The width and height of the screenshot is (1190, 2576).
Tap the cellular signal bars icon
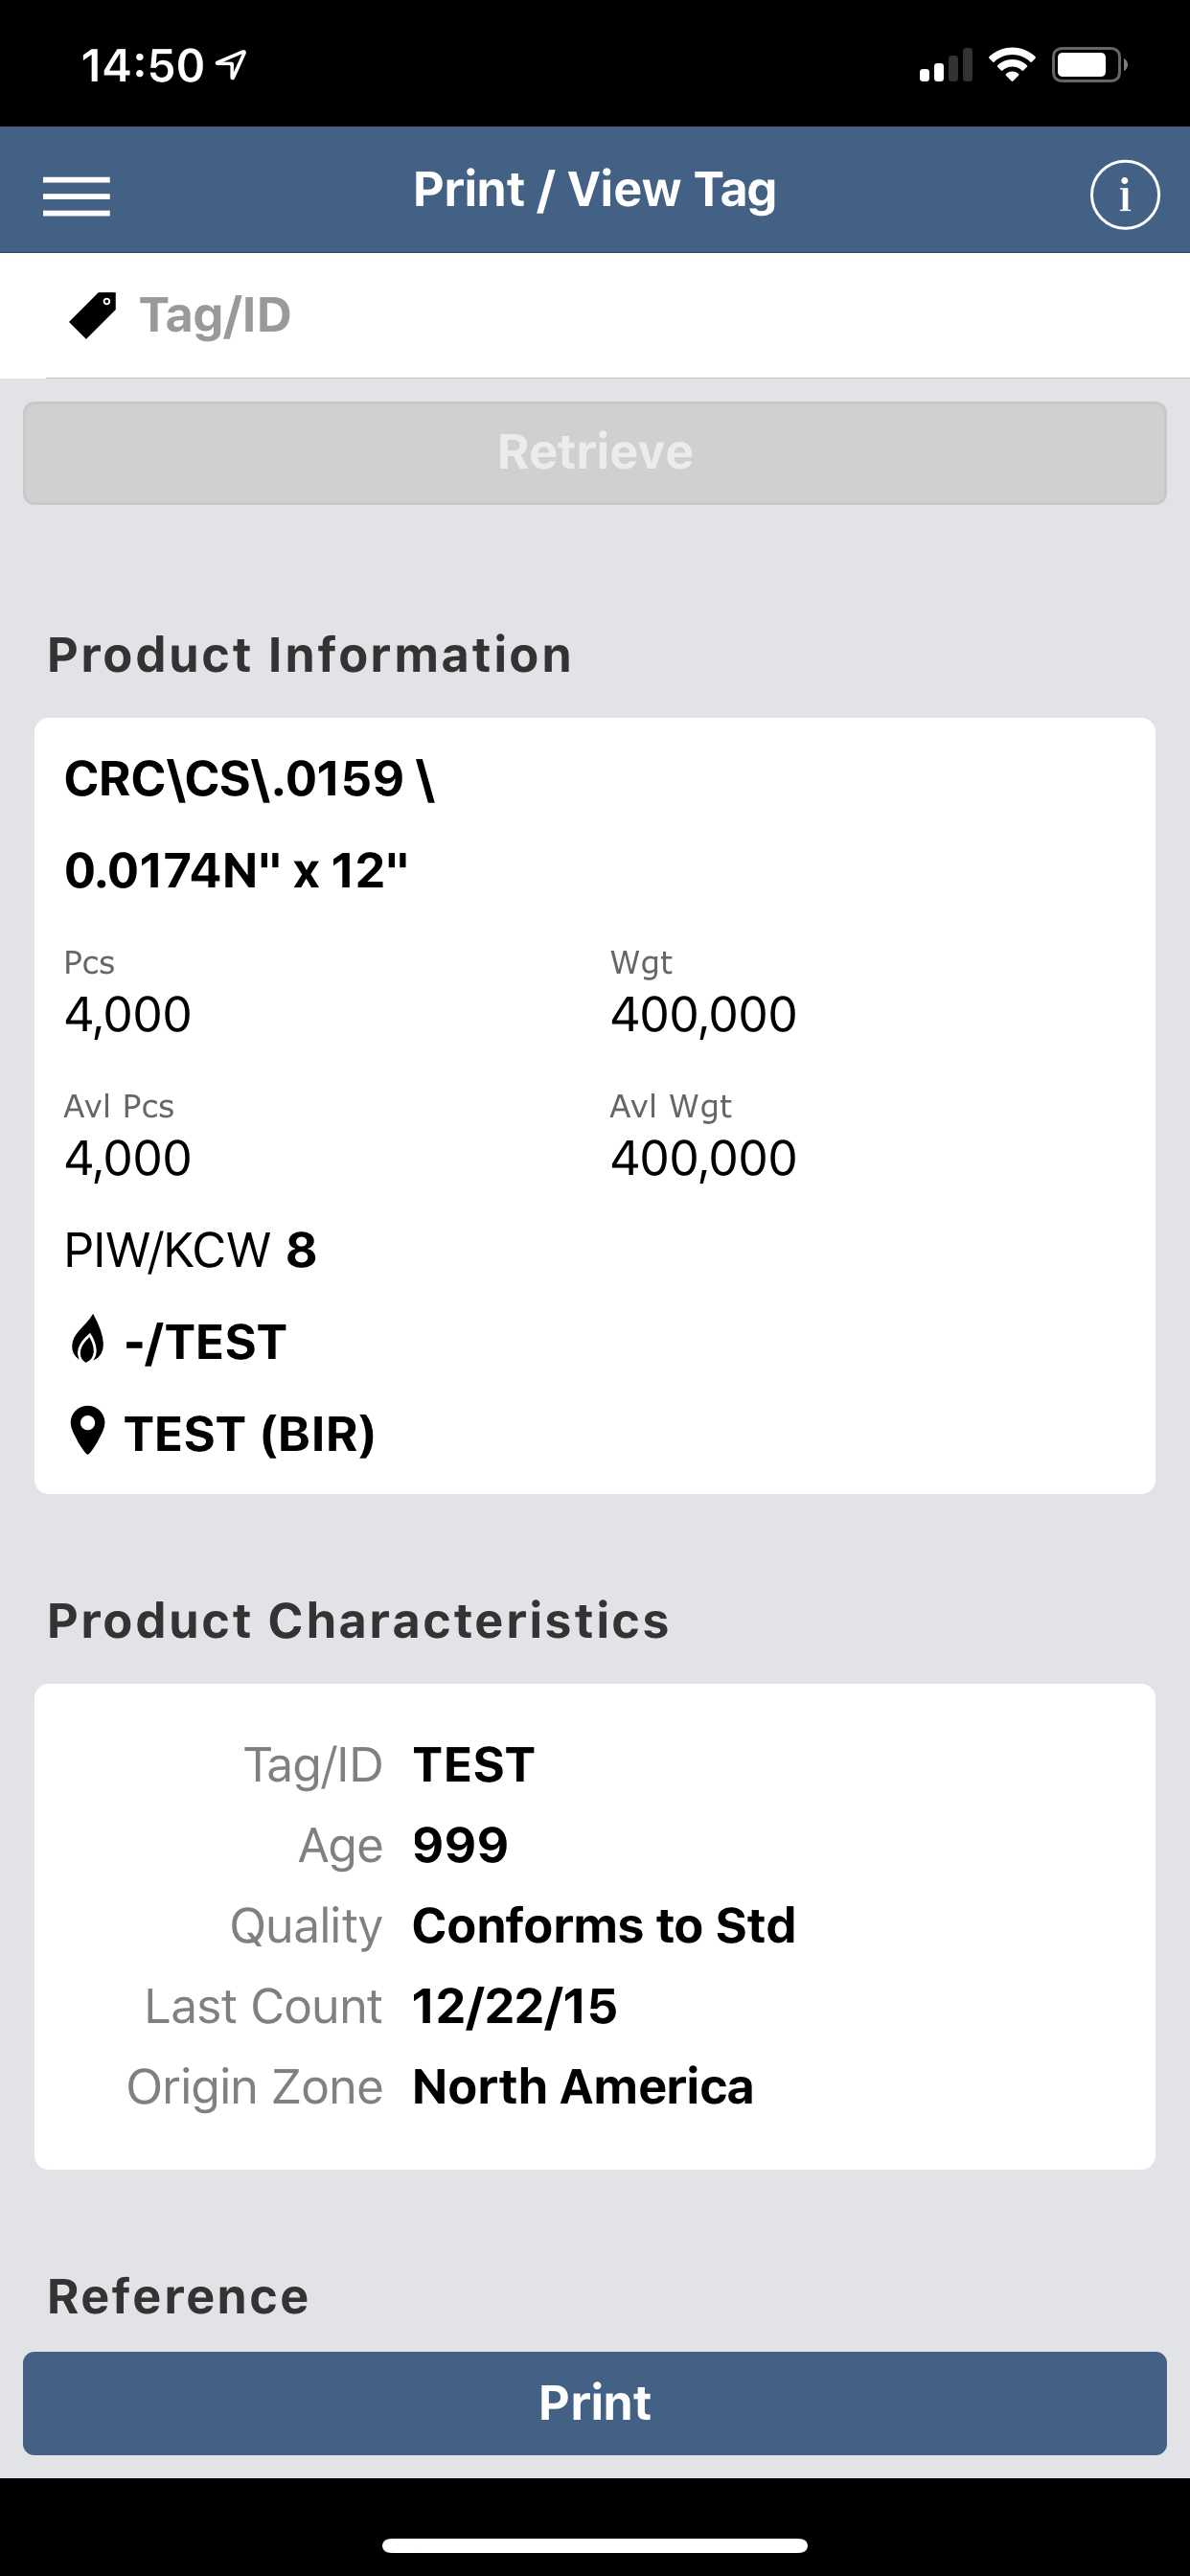pos(945,66)
